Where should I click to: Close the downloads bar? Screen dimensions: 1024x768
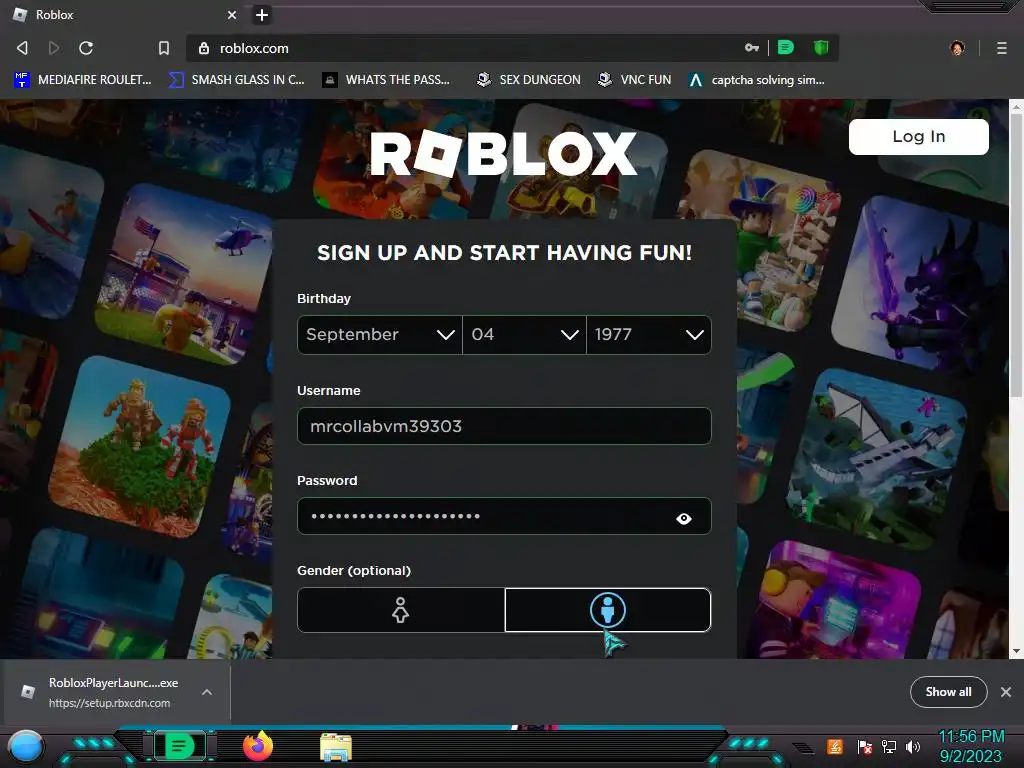pos(1006,692)
